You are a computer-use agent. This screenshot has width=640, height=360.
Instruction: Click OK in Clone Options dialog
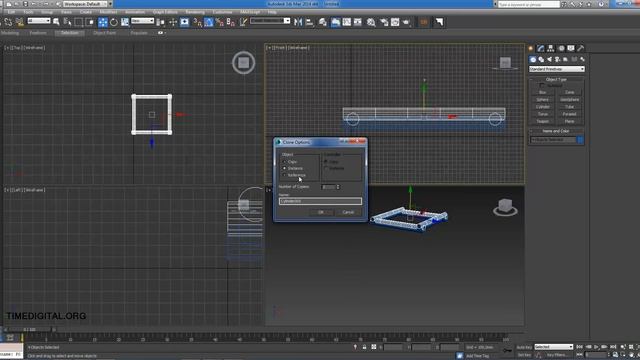[x=321, y=212]
